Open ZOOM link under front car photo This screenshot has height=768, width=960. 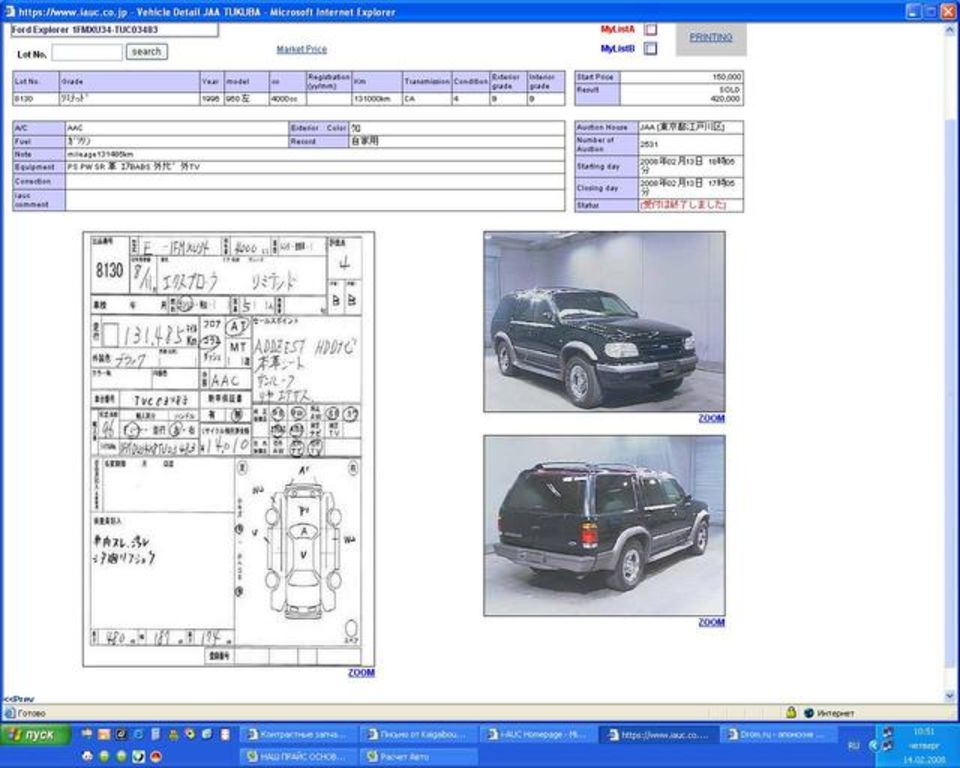point(711,418)
